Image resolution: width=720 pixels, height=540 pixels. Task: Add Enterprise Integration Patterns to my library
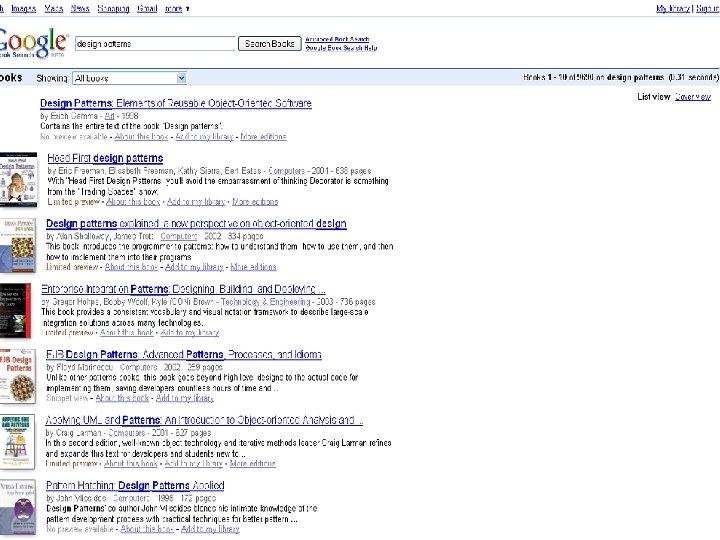pyautogui.click(x=190, y=332)
